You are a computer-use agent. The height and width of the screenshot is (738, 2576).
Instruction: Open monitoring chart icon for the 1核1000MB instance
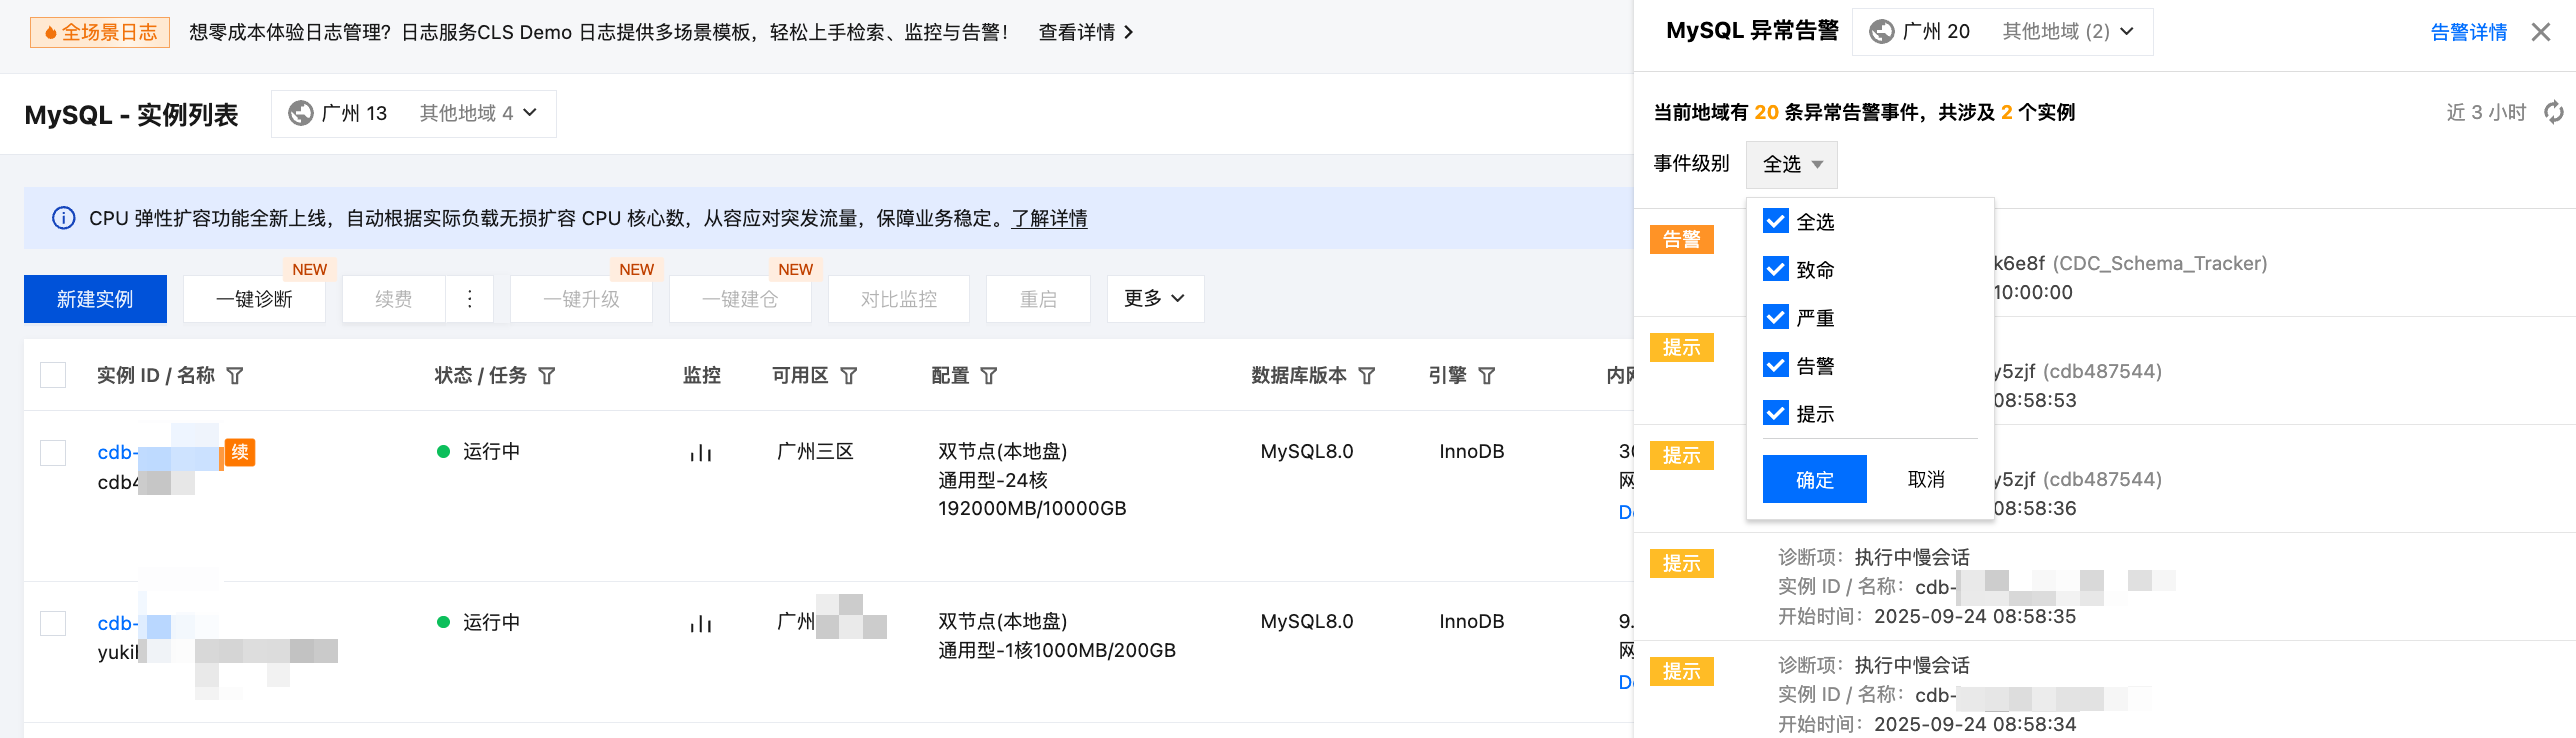click(701, 624)
